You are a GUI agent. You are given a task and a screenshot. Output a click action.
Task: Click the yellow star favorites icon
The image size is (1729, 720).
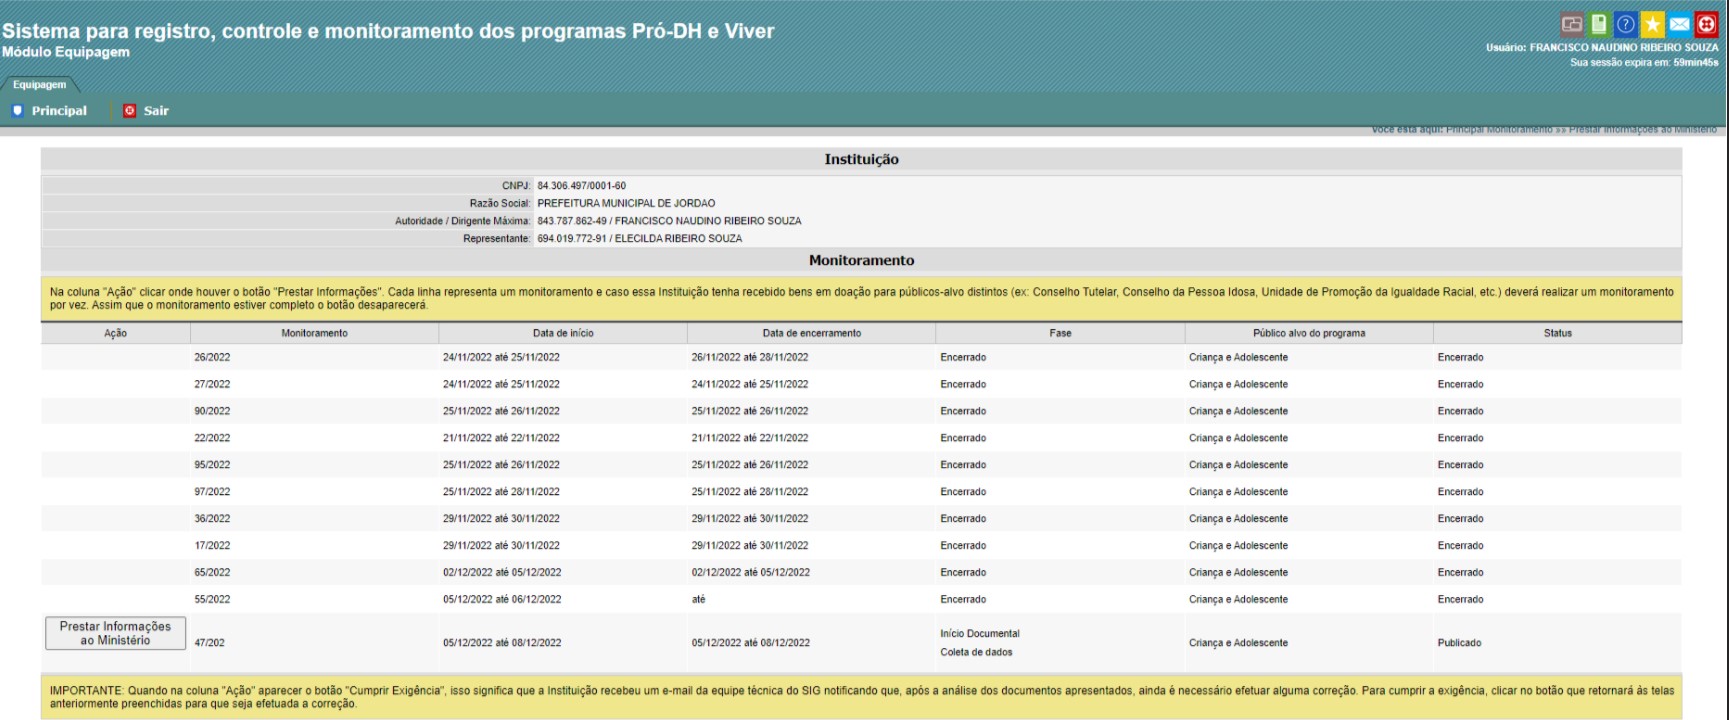coord(1653,25)
